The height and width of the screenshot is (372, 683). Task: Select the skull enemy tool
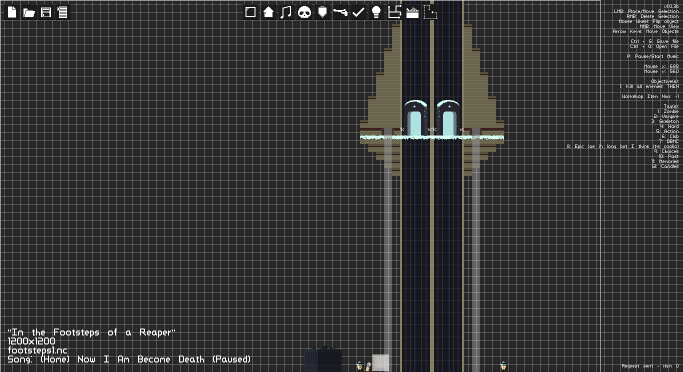[x=304, y=12]
